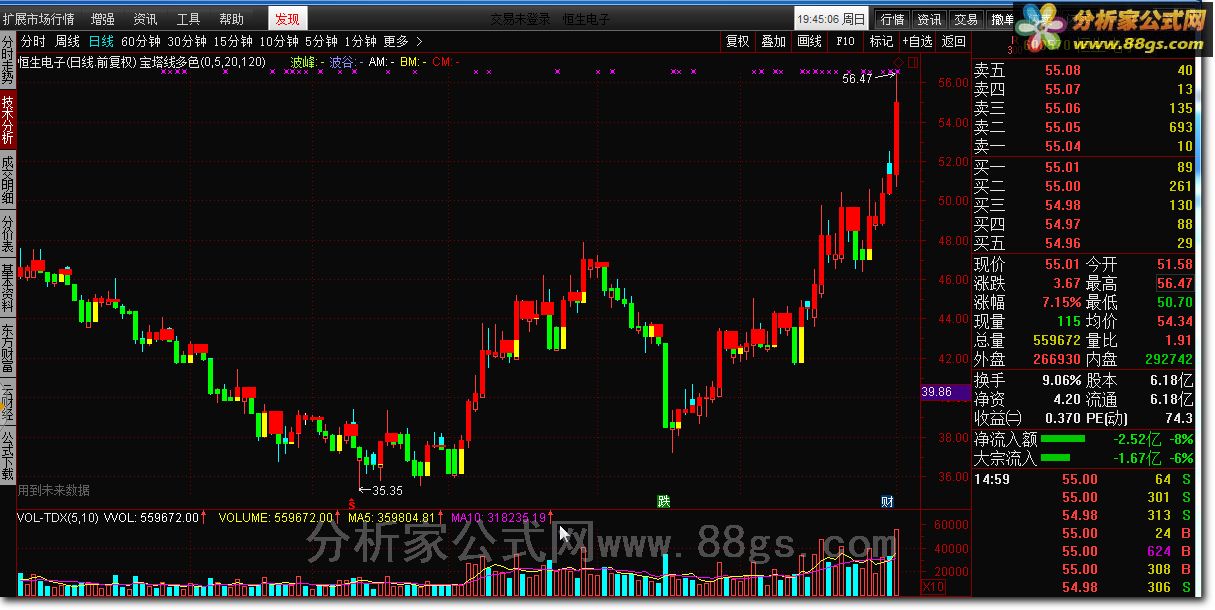Open the 成交明细 side tab

click(8, 180)
